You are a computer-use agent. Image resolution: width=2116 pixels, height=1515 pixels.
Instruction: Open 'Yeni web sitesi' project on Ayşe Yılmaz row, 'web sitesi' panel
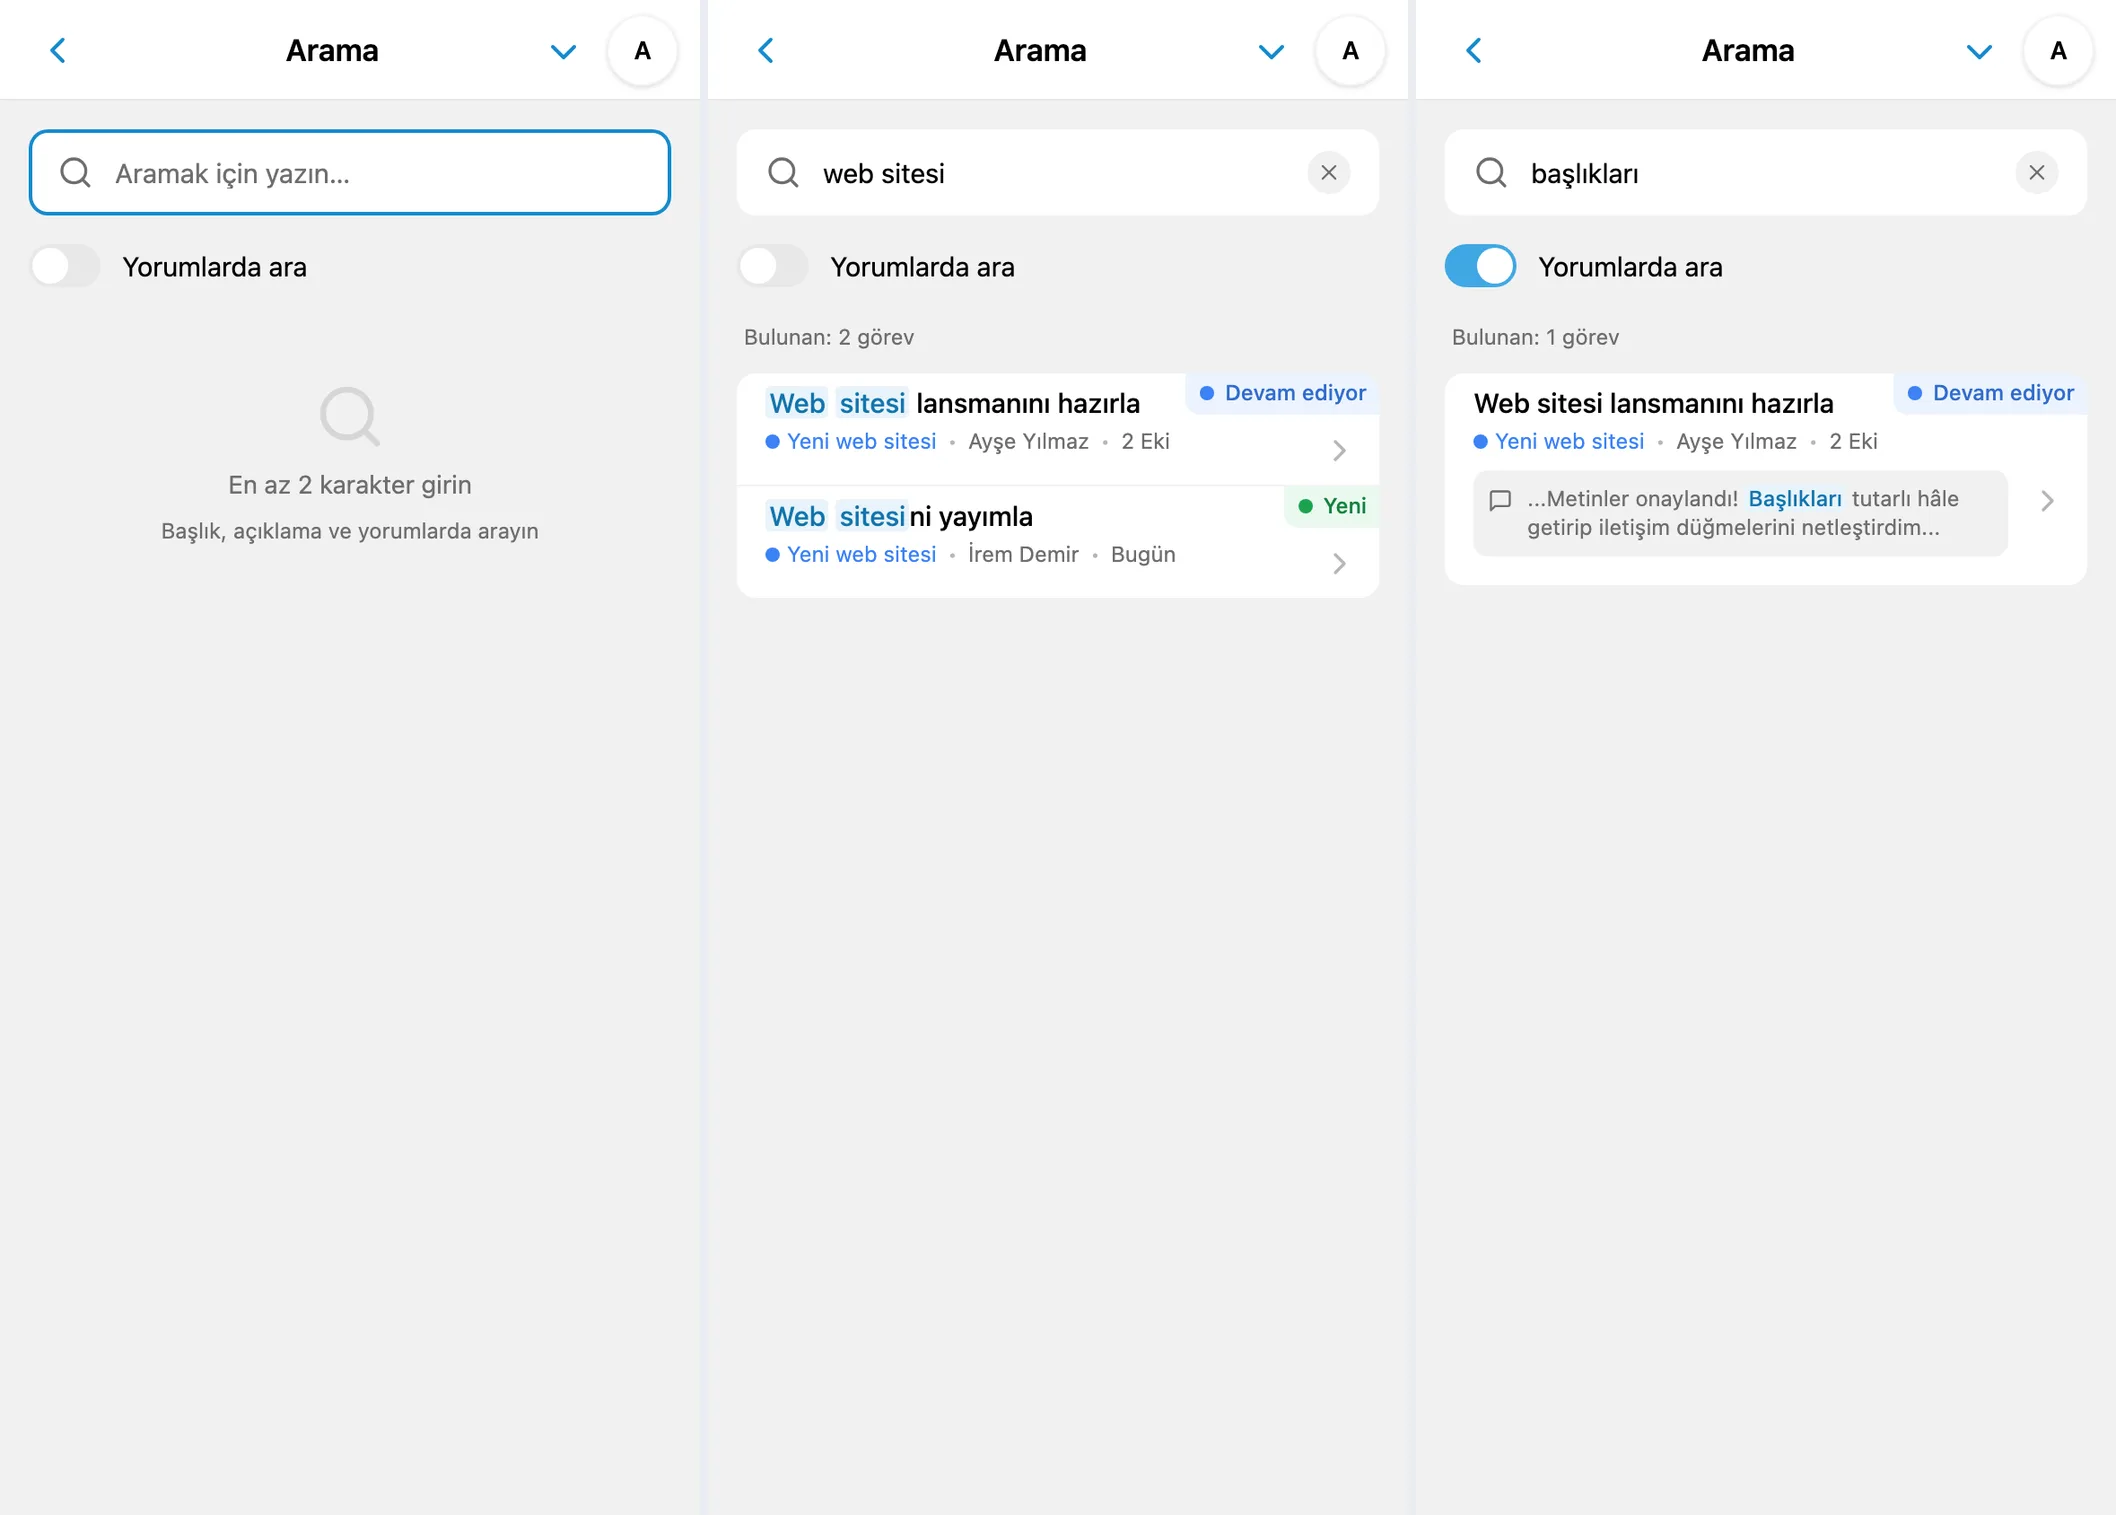point(851,441)
